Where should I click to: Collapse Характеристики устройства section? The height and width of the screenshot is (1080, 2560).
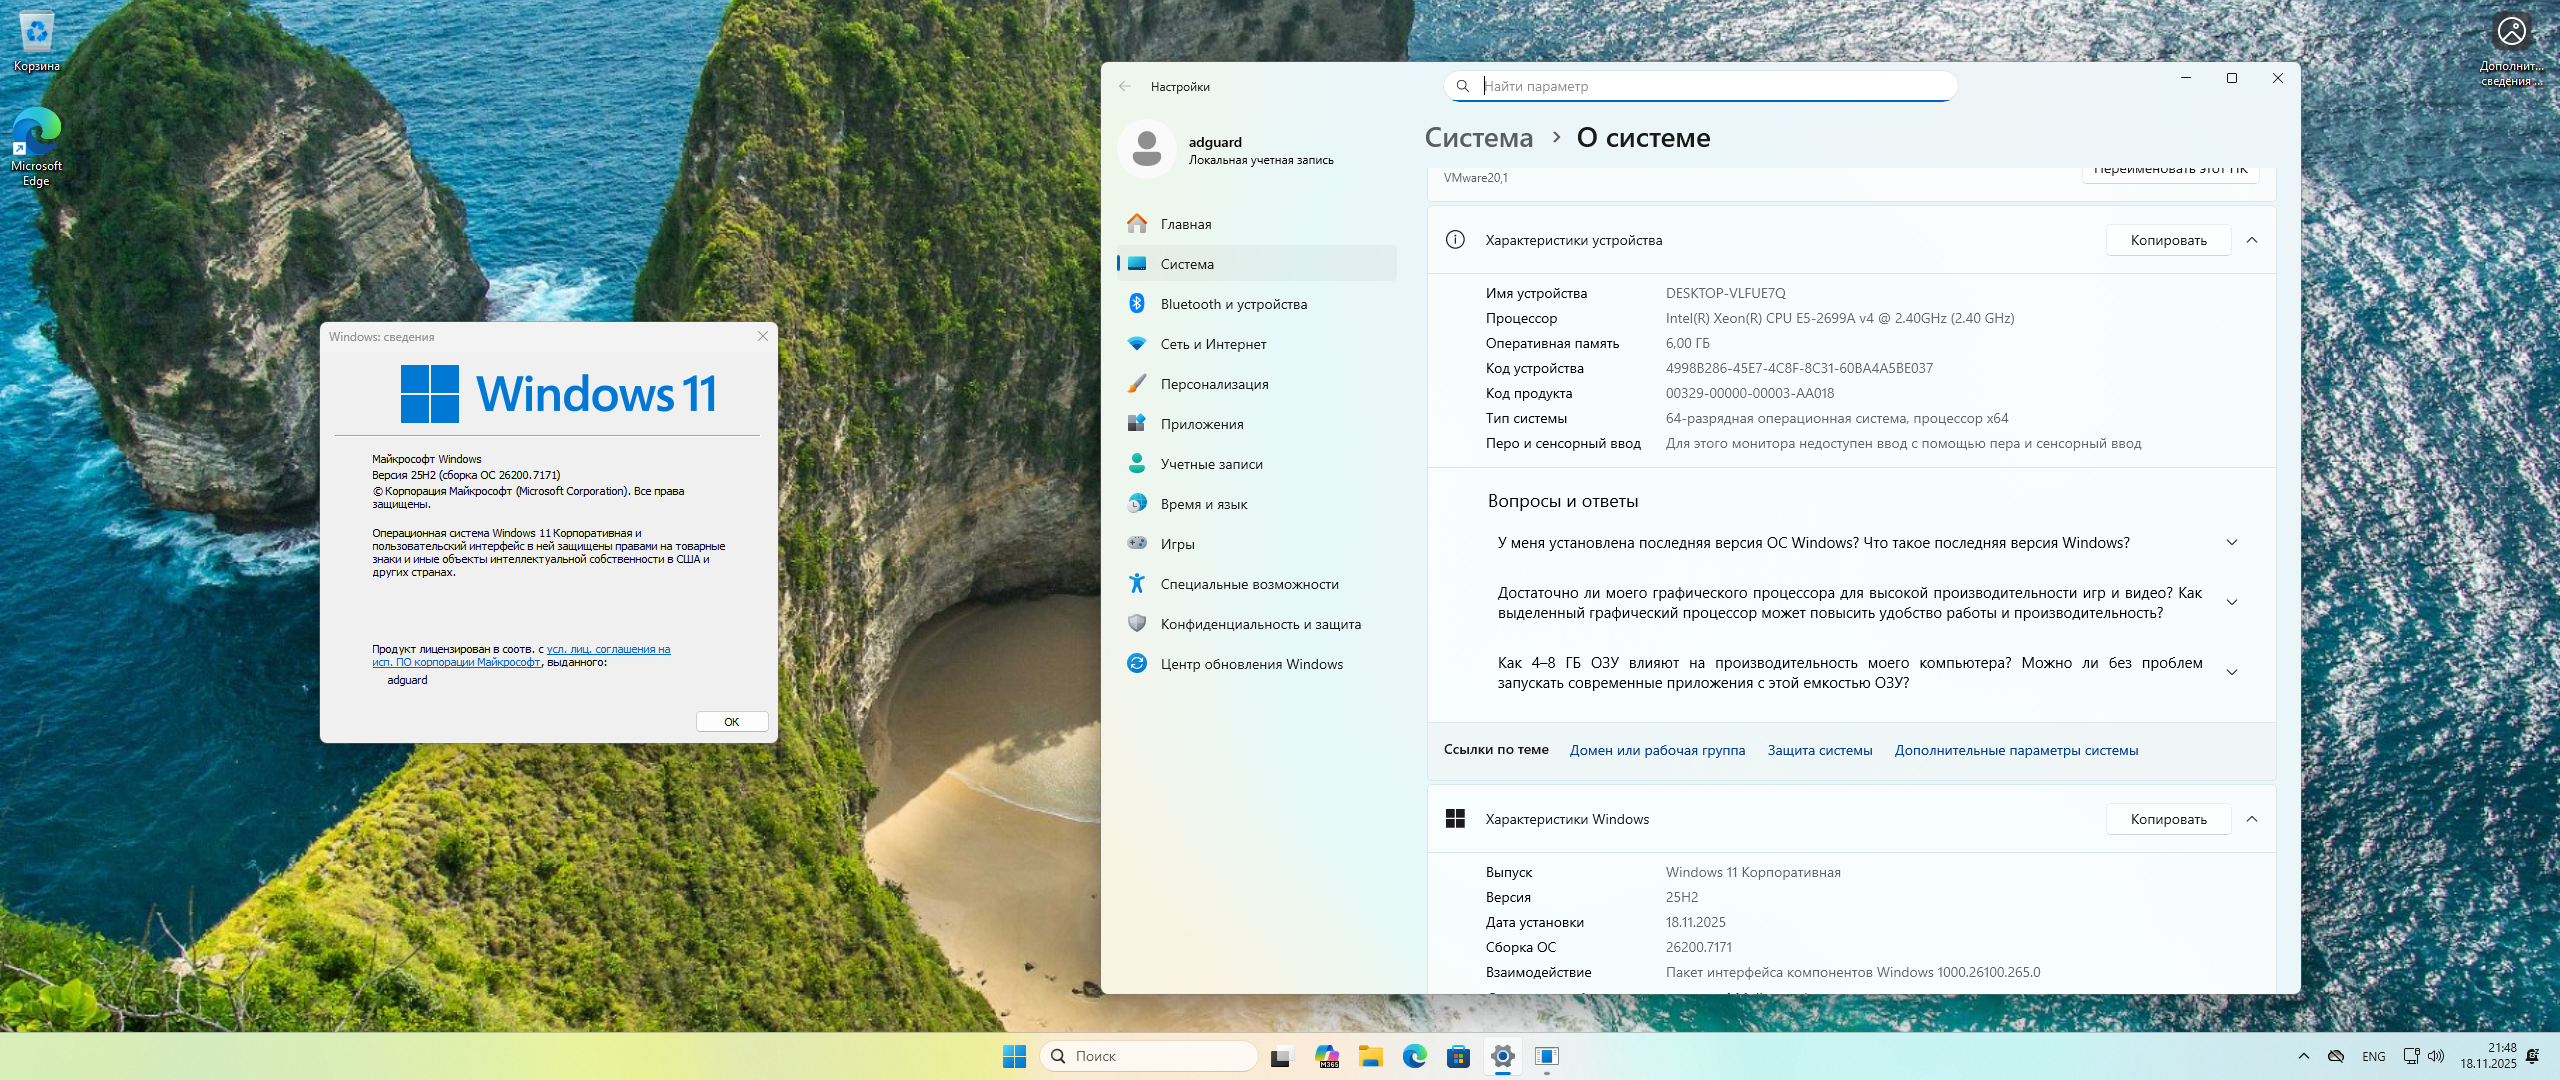(x=2252, y=240)
